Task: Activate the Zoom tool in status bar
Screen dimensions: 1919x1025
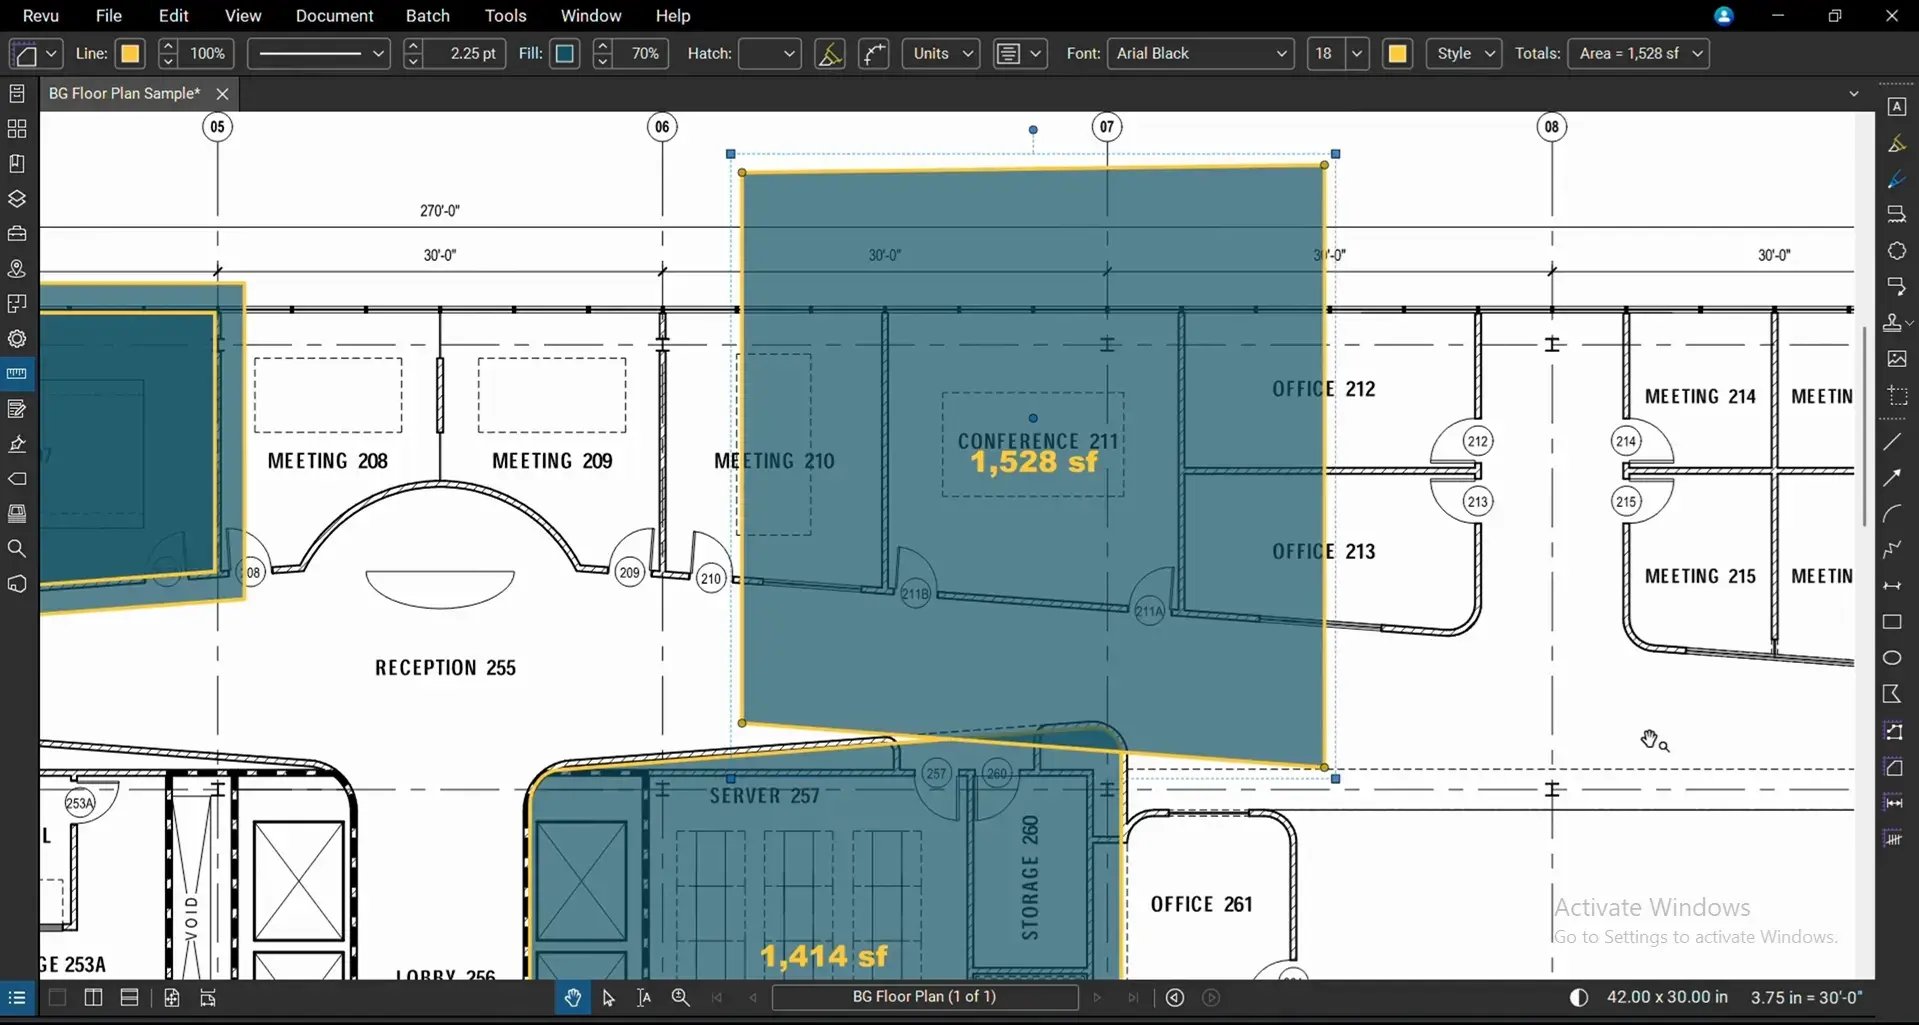Action: tap(680, 998)
